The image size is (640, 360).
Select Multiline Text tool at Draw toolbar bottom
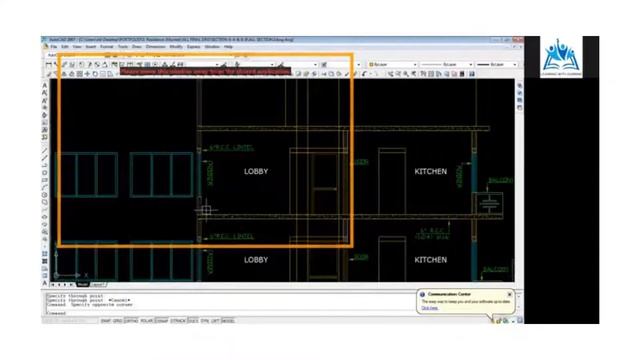(x=44, y=283)
